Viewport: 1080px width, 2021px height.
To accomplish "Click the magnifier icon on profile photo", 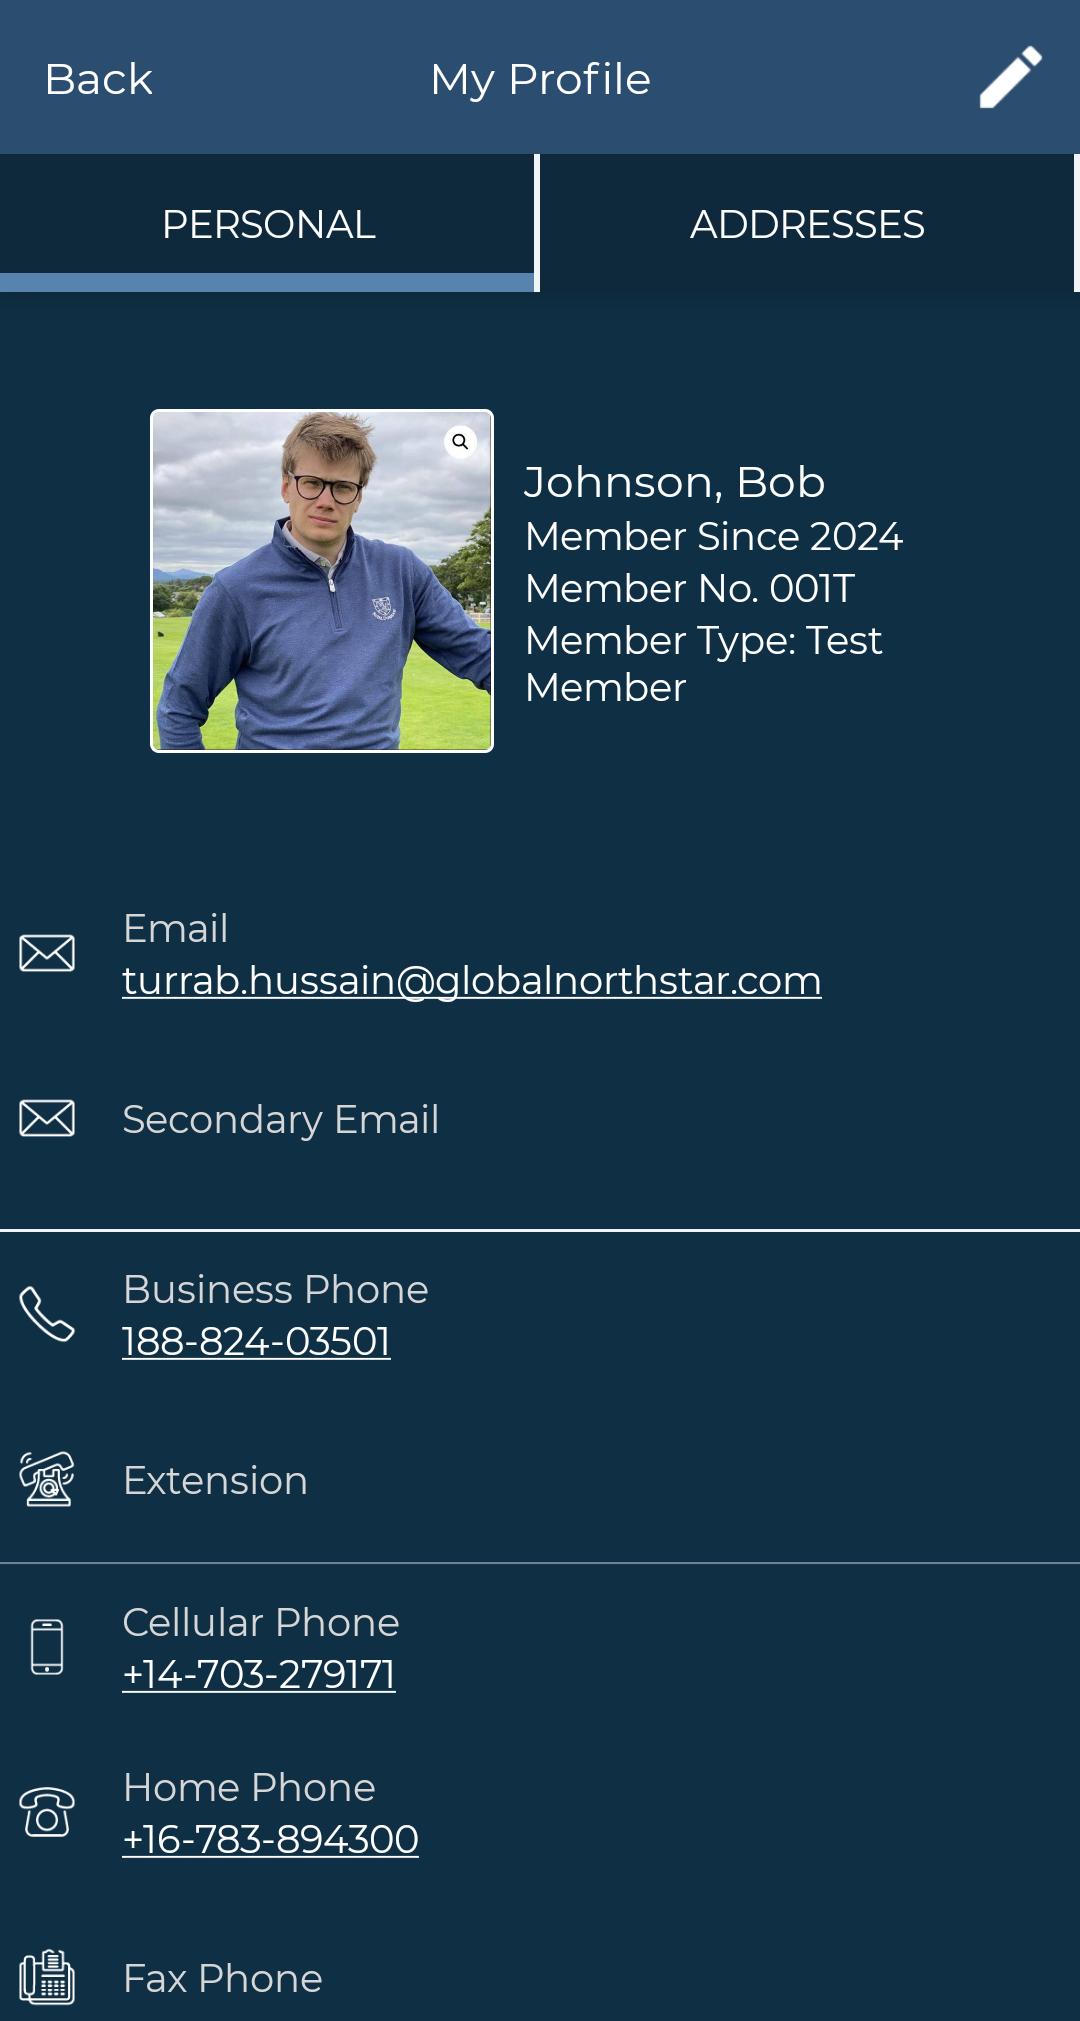I will click(x=460, y=441).
